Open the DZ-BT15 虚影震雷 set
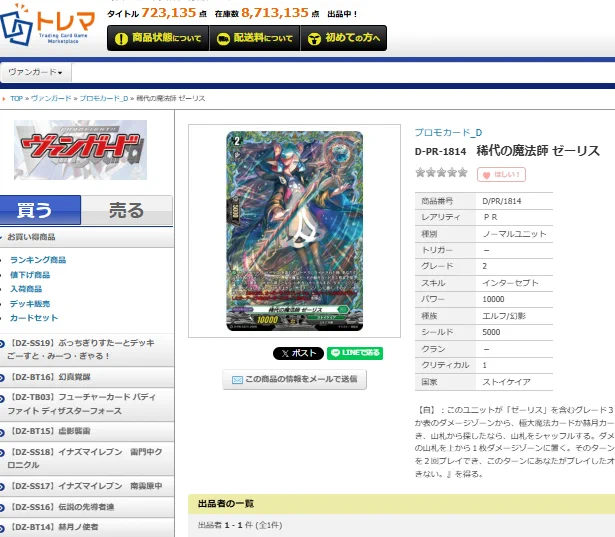This screenshot has width=615, height=537. 87,431
